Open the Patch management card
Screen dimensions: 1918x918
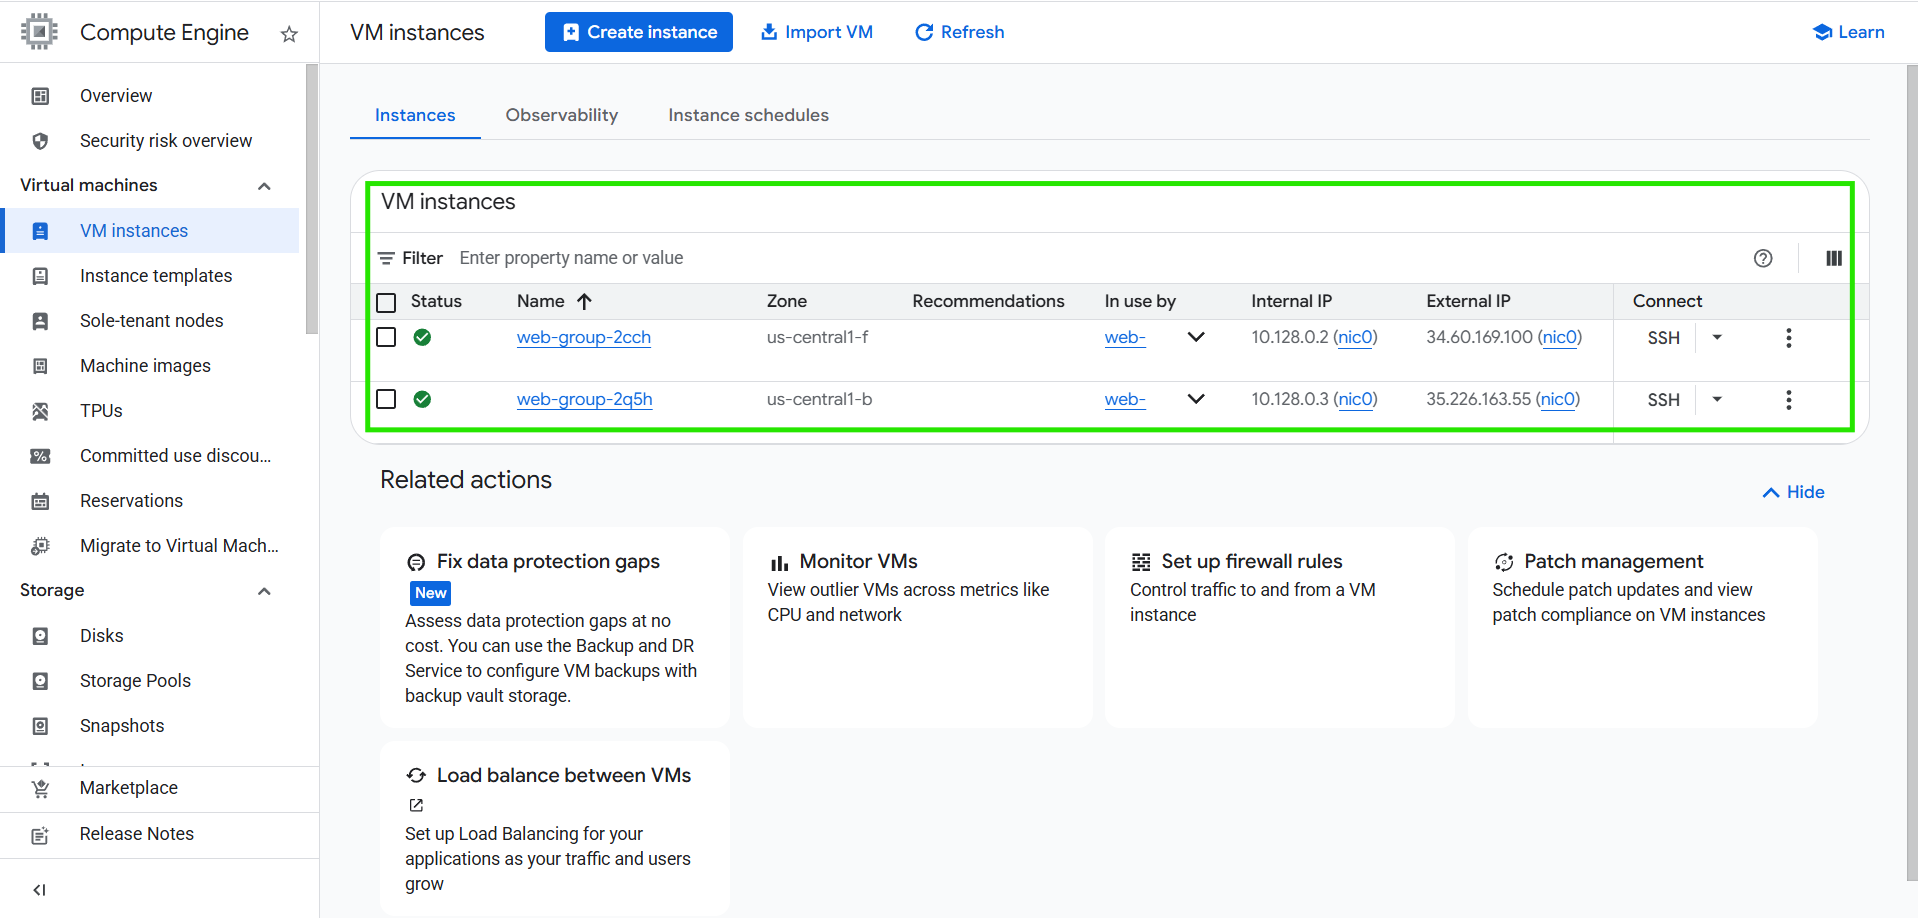coord(1642,627)
